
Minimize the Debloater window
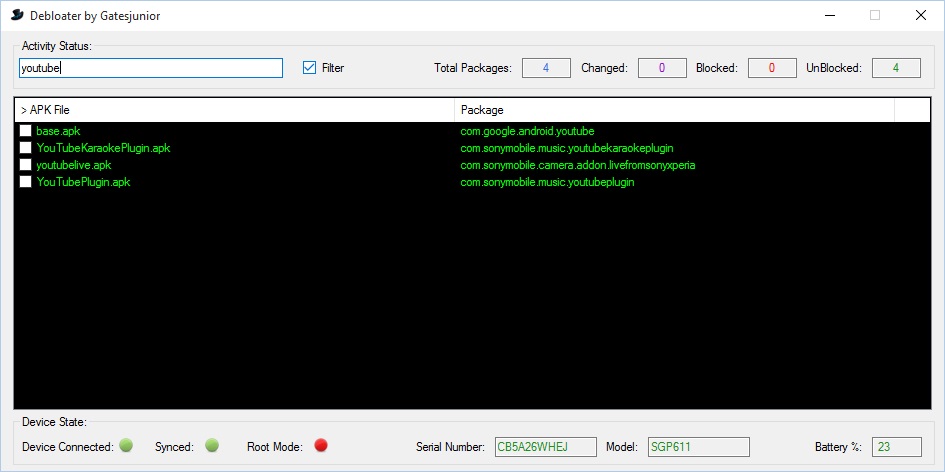pyautogui.click(x=829, y=16)
